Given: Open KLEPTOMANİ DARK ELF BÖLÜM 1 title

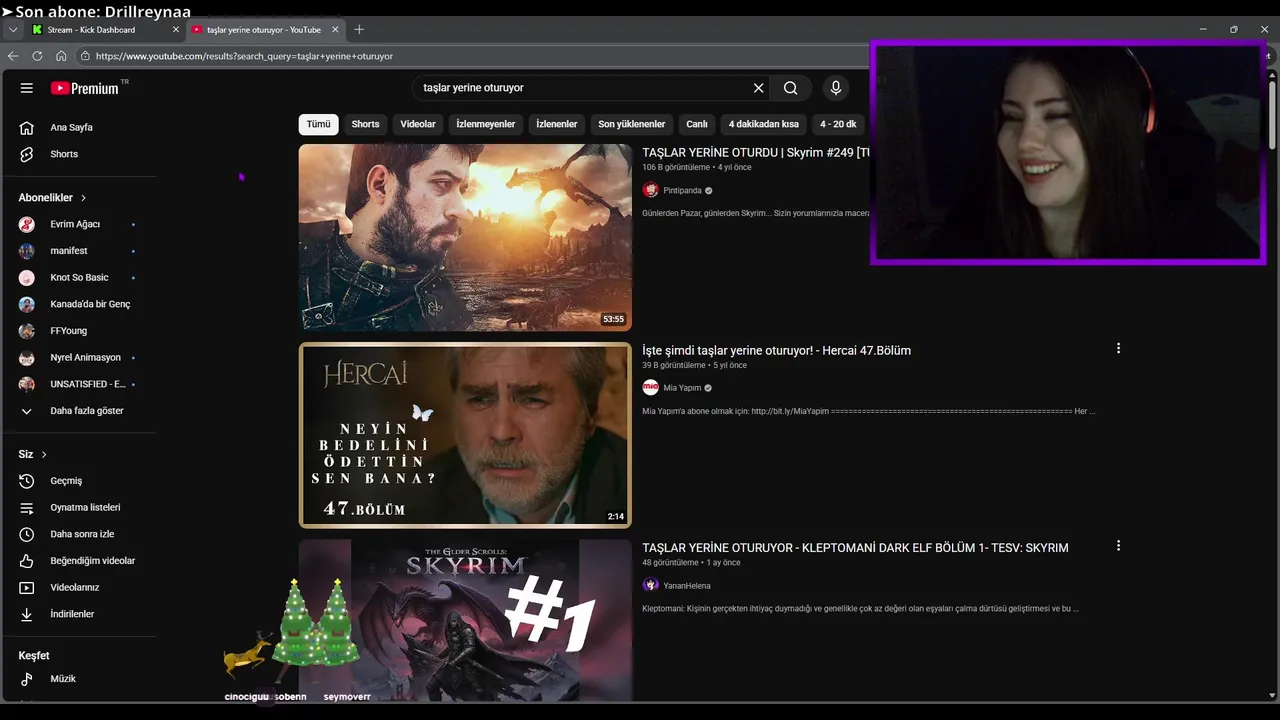Looking at the screenshot, I should click(x=855, y=548).
